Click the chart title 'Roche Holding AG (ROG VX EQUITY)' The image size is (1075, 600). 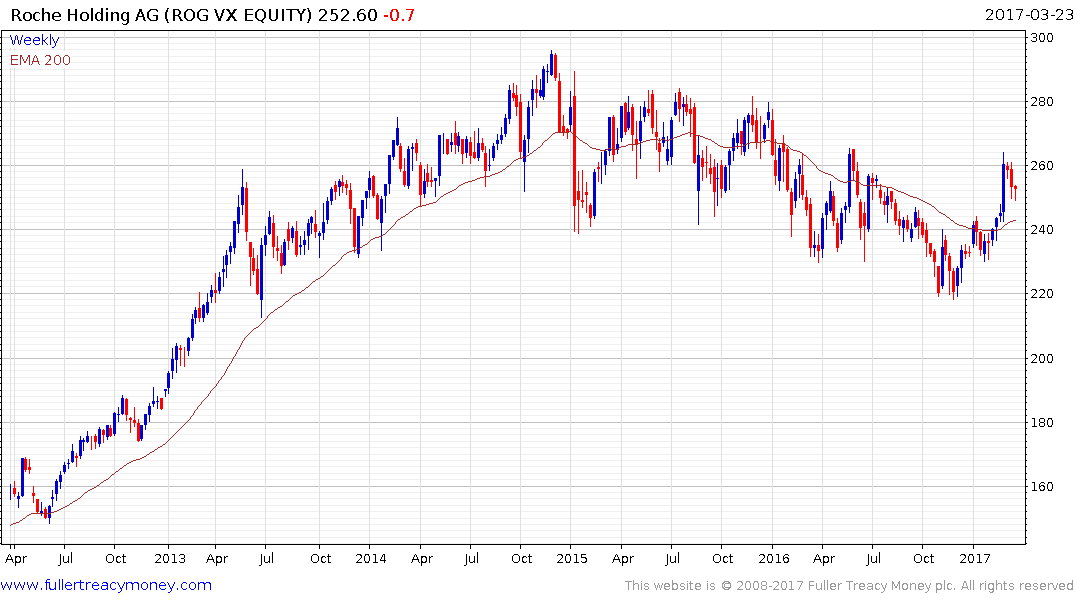tap(161, 15)
